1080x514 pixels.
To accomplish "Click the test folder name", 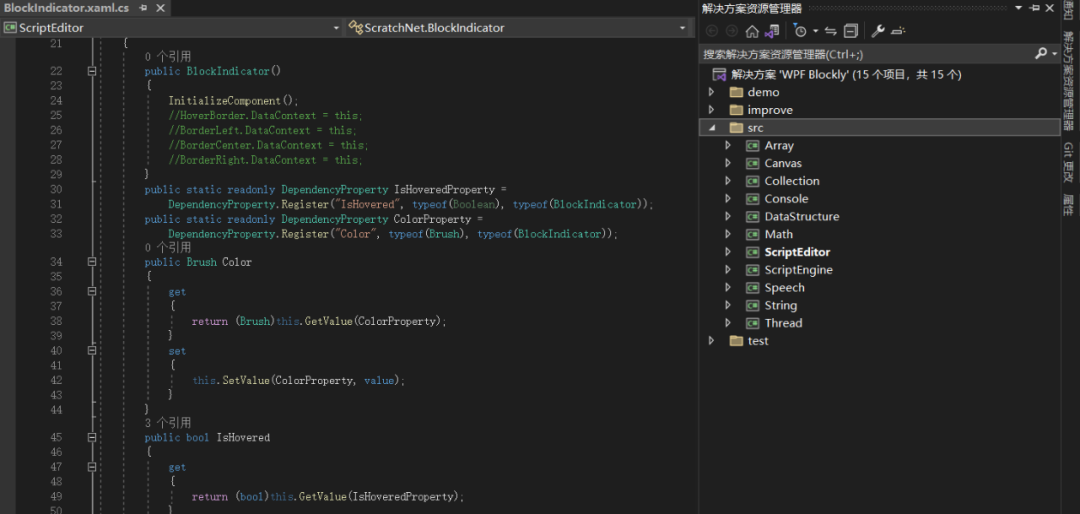I will (758, 341).
